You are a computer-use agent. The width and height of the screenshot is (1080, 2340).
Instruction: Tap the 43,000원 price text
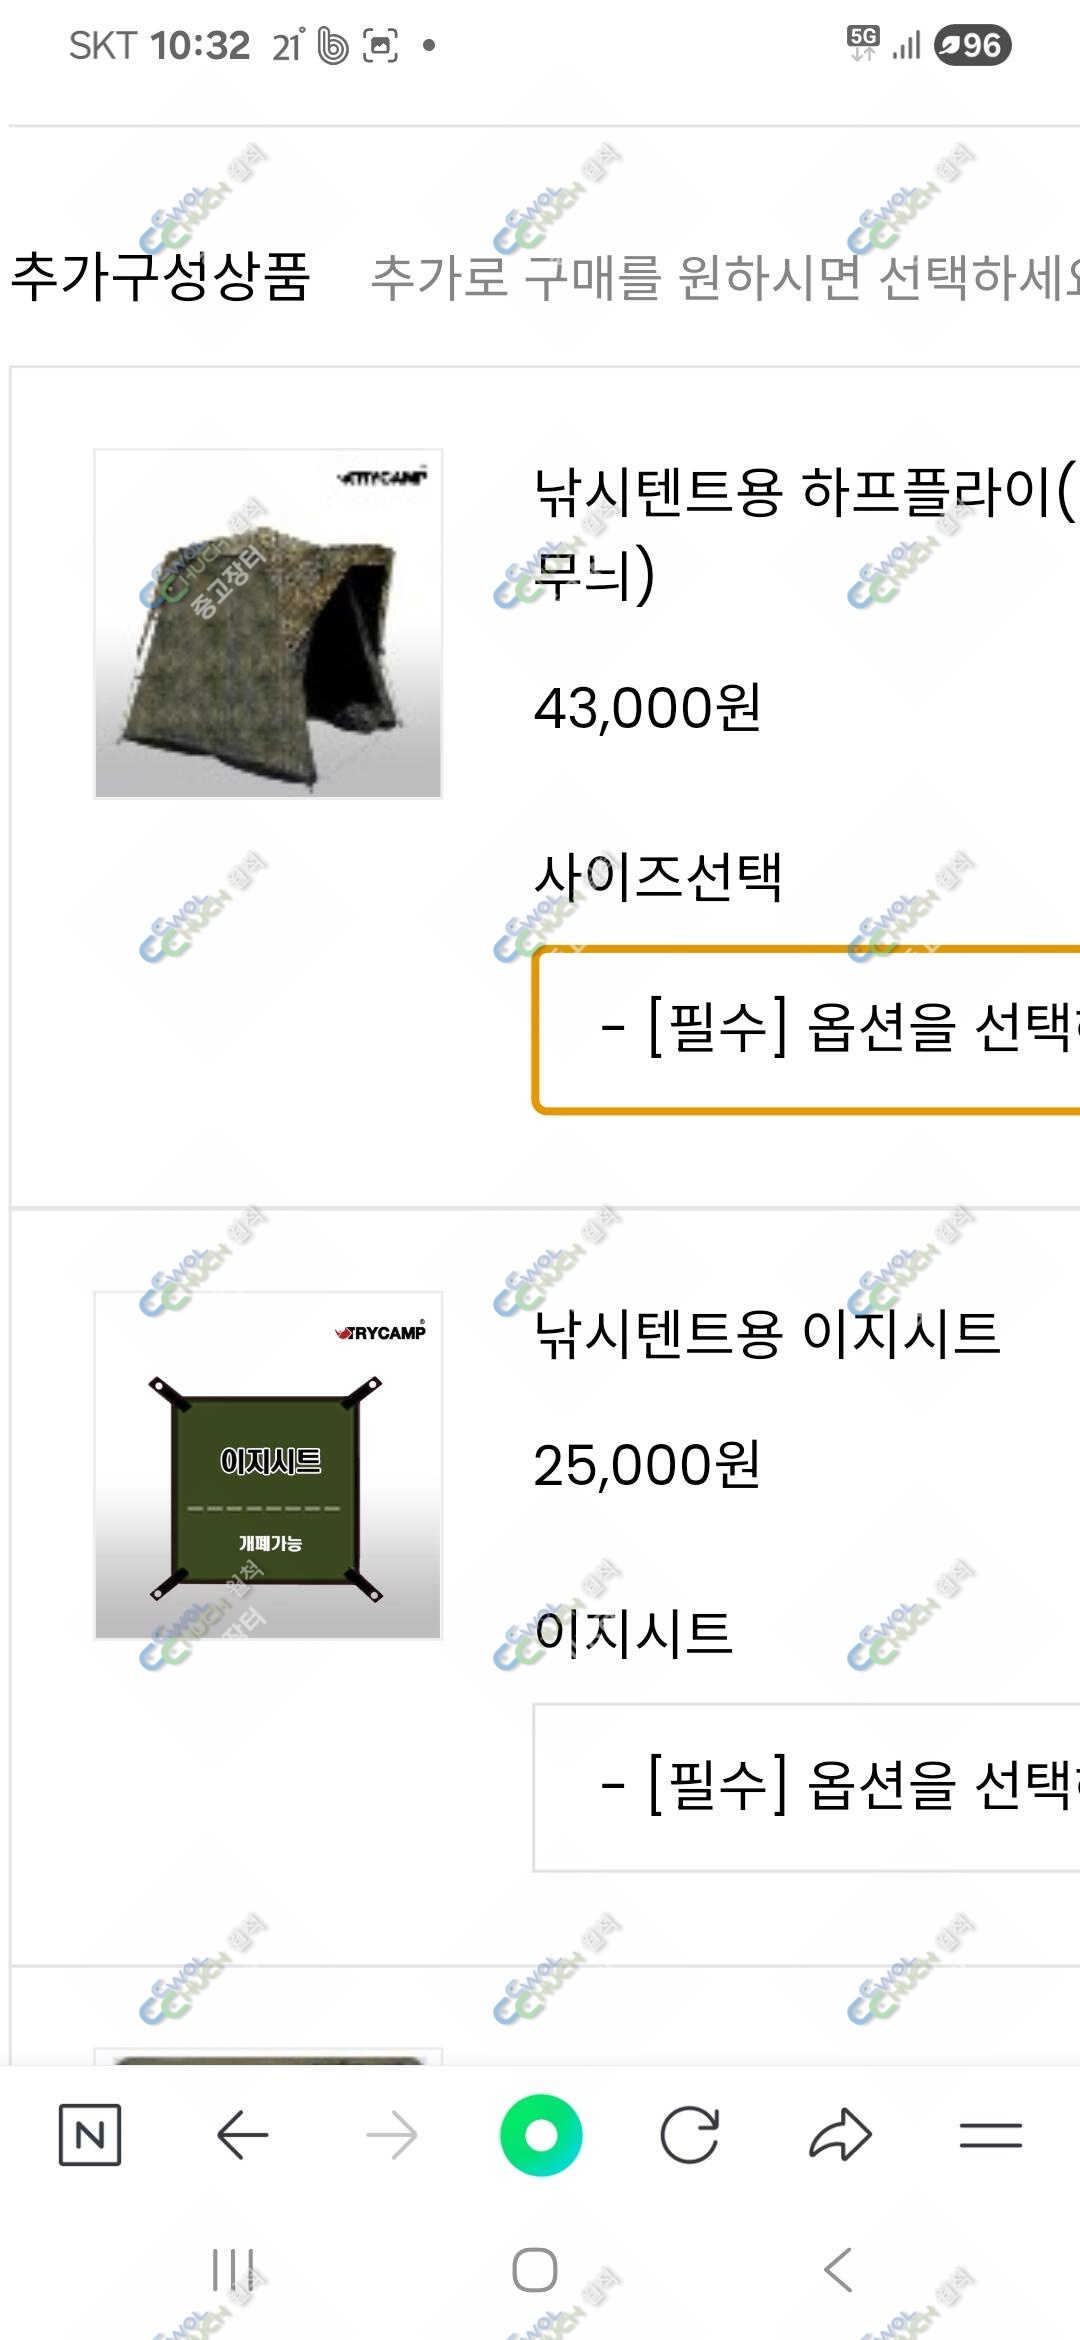click(x=647, y=708)
